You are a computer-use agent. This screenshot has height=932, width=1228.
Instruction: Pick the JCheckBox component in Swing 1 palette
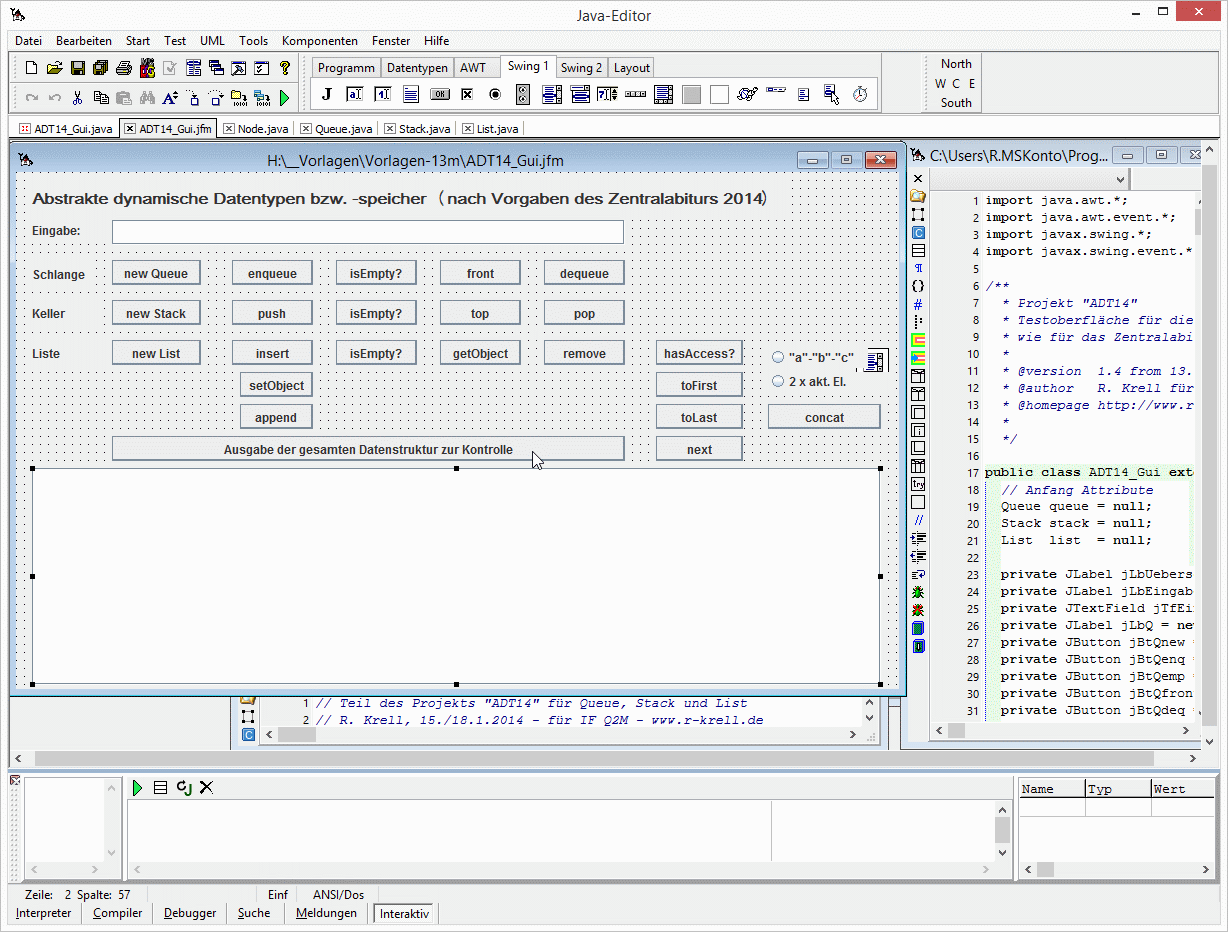467,94
